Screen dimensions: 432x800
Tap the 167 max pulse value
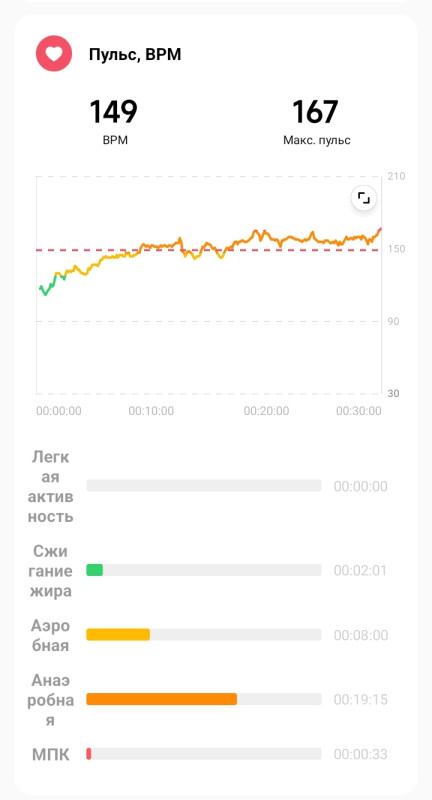tap(315, 112)
